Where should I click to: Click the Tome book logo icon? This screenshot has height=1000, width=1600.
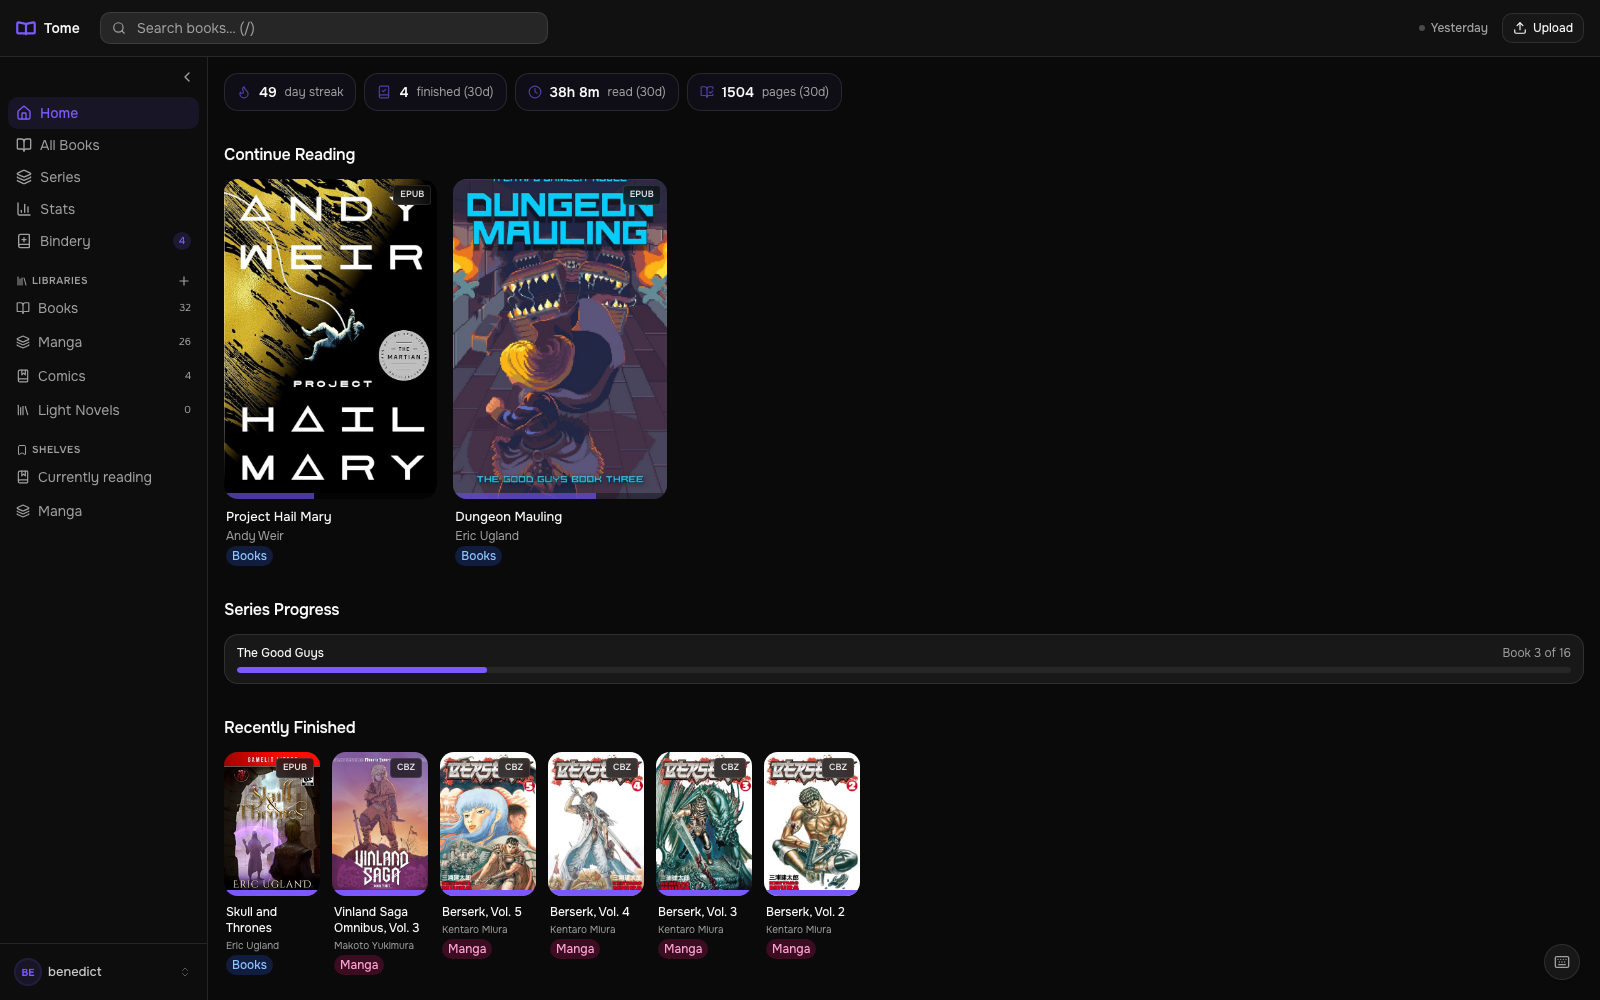[x=26, y=28]
